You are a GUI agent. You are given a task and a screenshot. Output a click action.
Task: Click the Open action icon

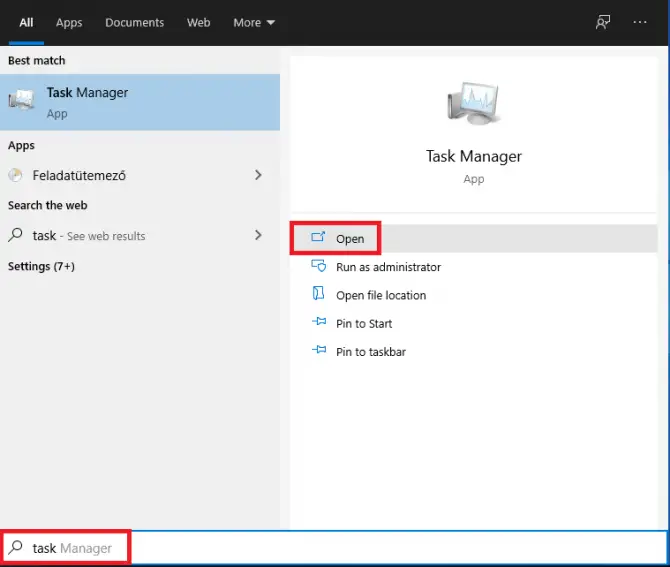(x=318, y=237)
